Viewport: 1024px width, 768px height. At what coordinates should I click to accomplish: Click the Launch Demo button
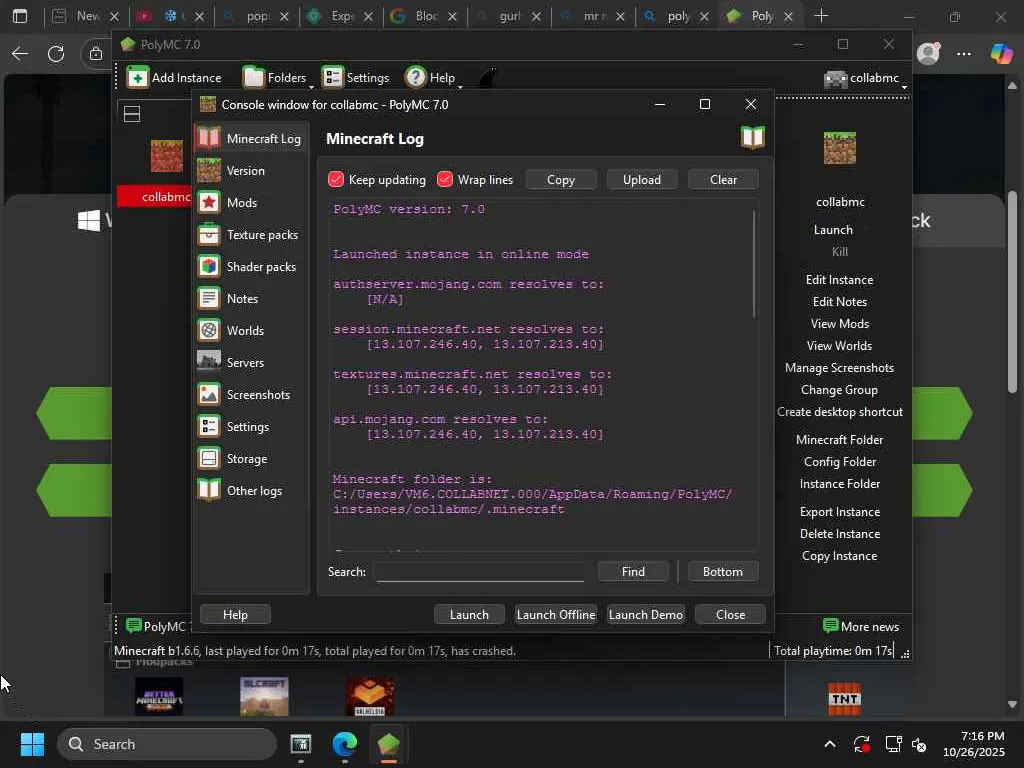click(x=646, y=615)
